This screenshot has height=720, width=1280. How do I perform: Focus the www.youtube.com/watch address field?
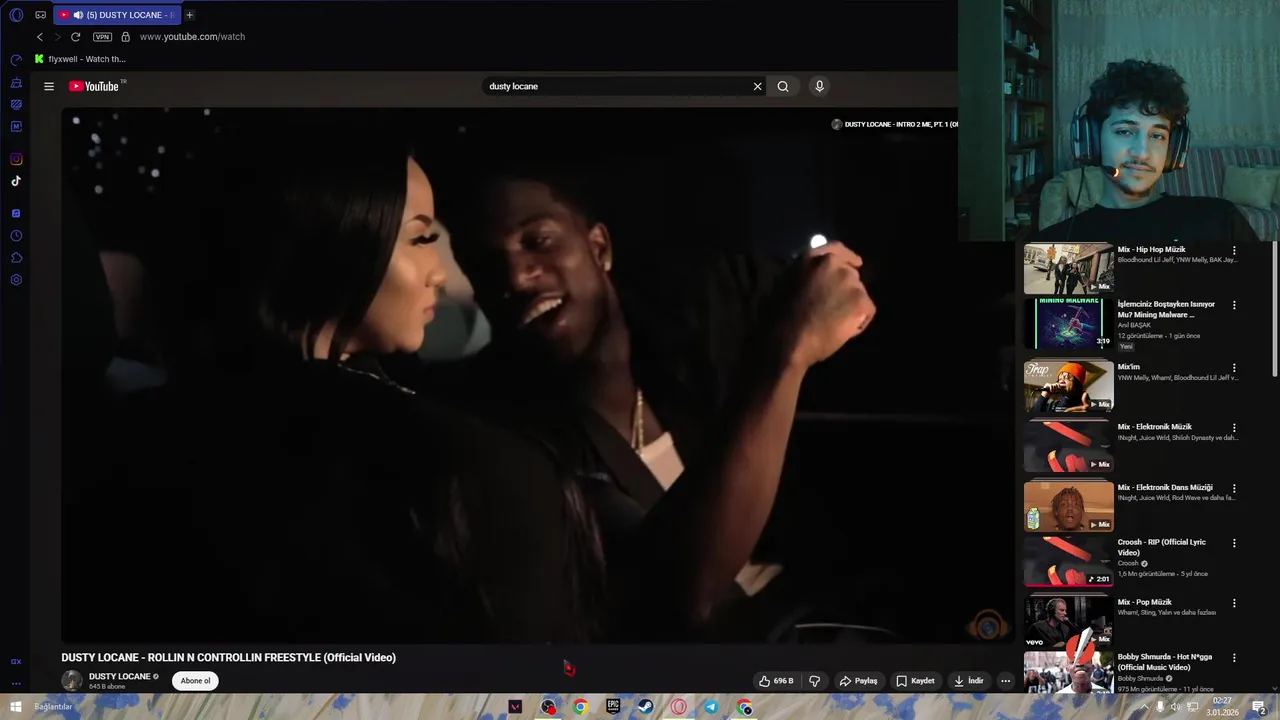click(x=192, y=37)
